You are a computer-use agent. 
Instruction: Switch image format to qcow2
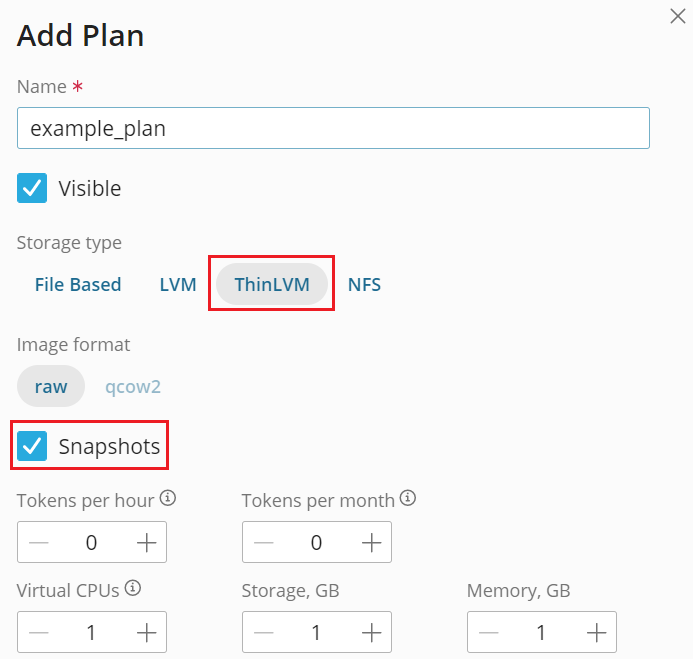[133, 386]
